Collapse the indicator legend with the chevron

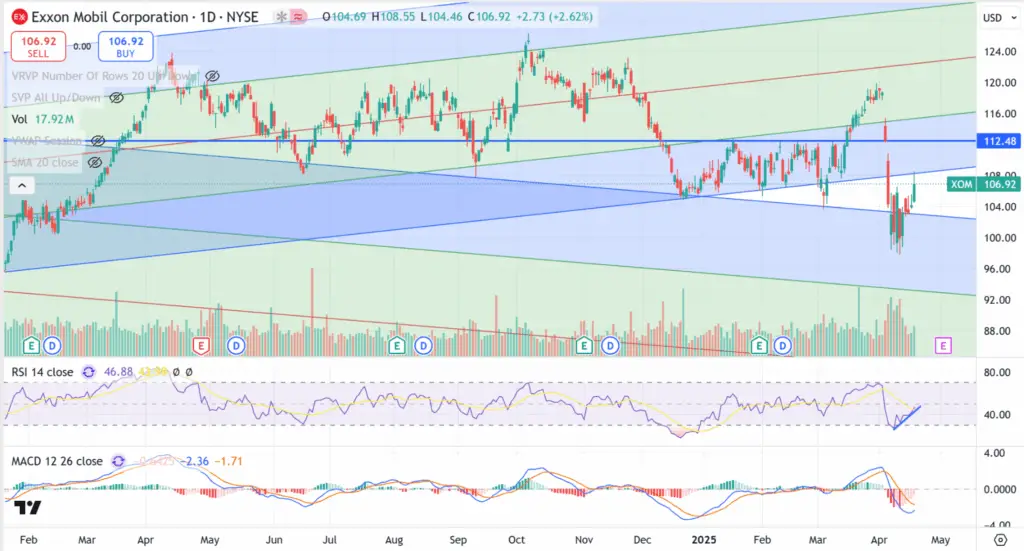pyautogui.click(x=22, y=186)
